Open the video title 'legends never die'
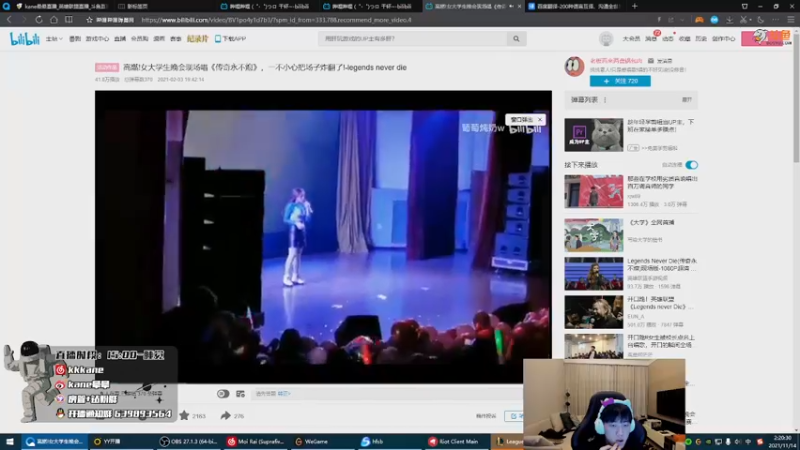This screenshot has width=800, height=450. click(265, 67)
